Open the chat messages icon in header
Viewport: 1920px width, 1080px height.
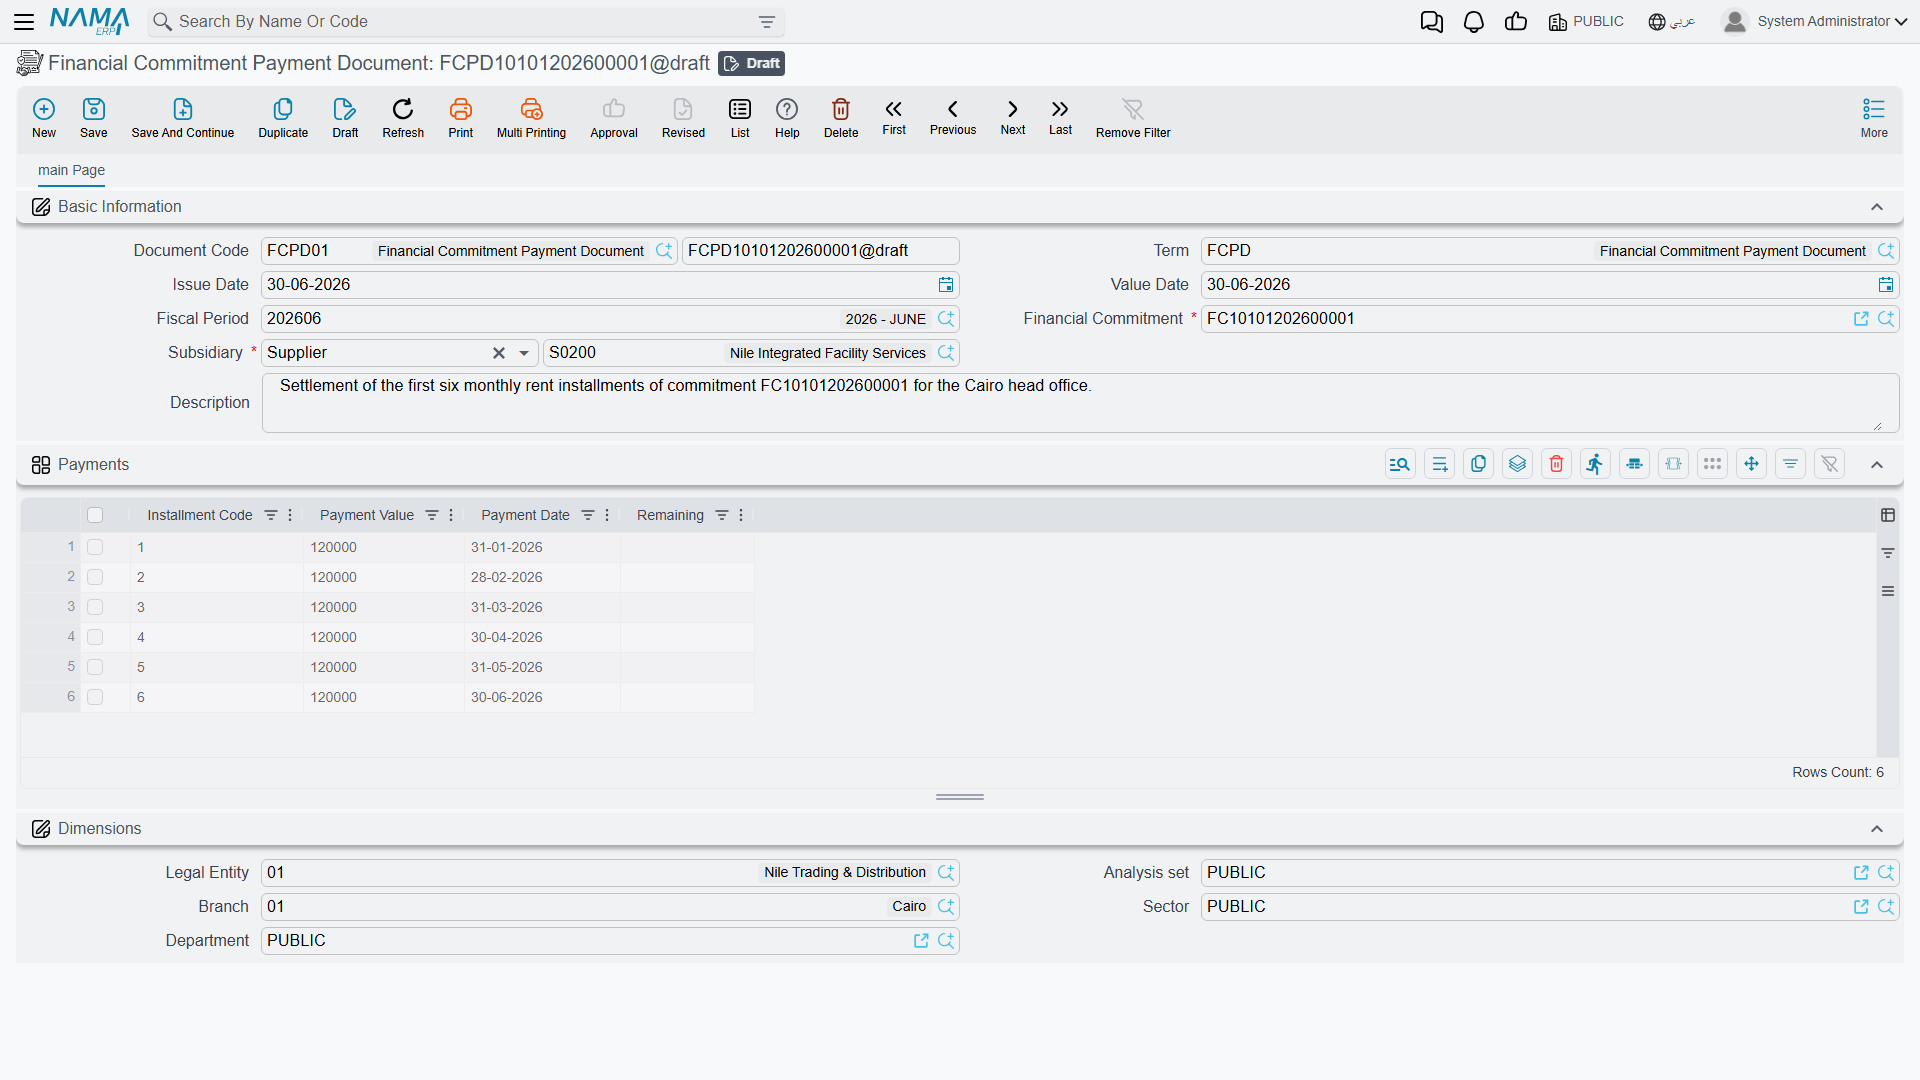(1432, 22)
